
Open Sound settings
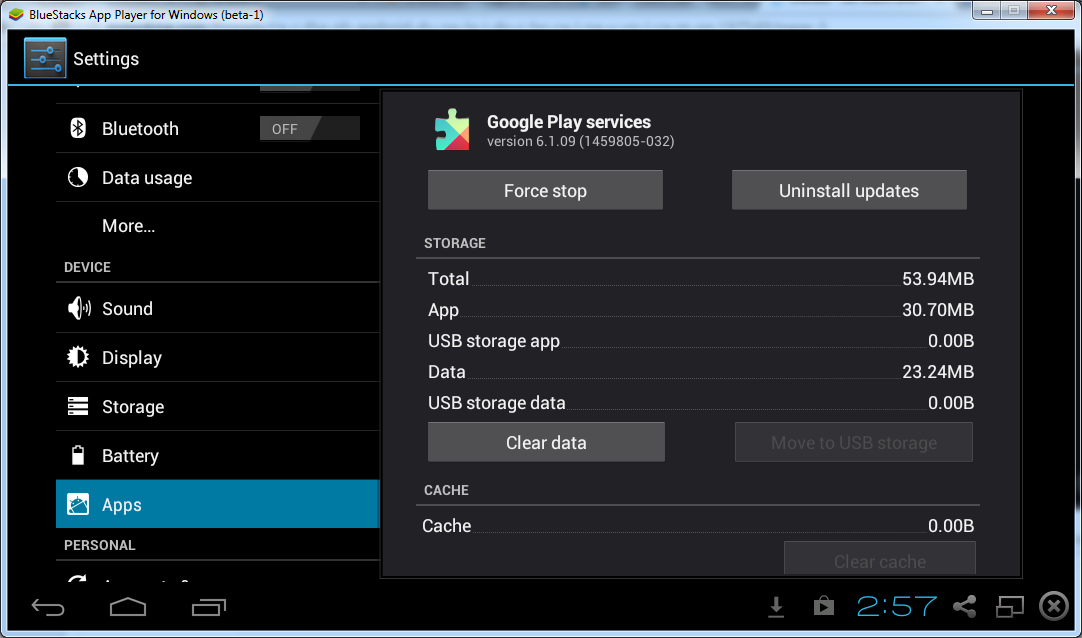217,308
